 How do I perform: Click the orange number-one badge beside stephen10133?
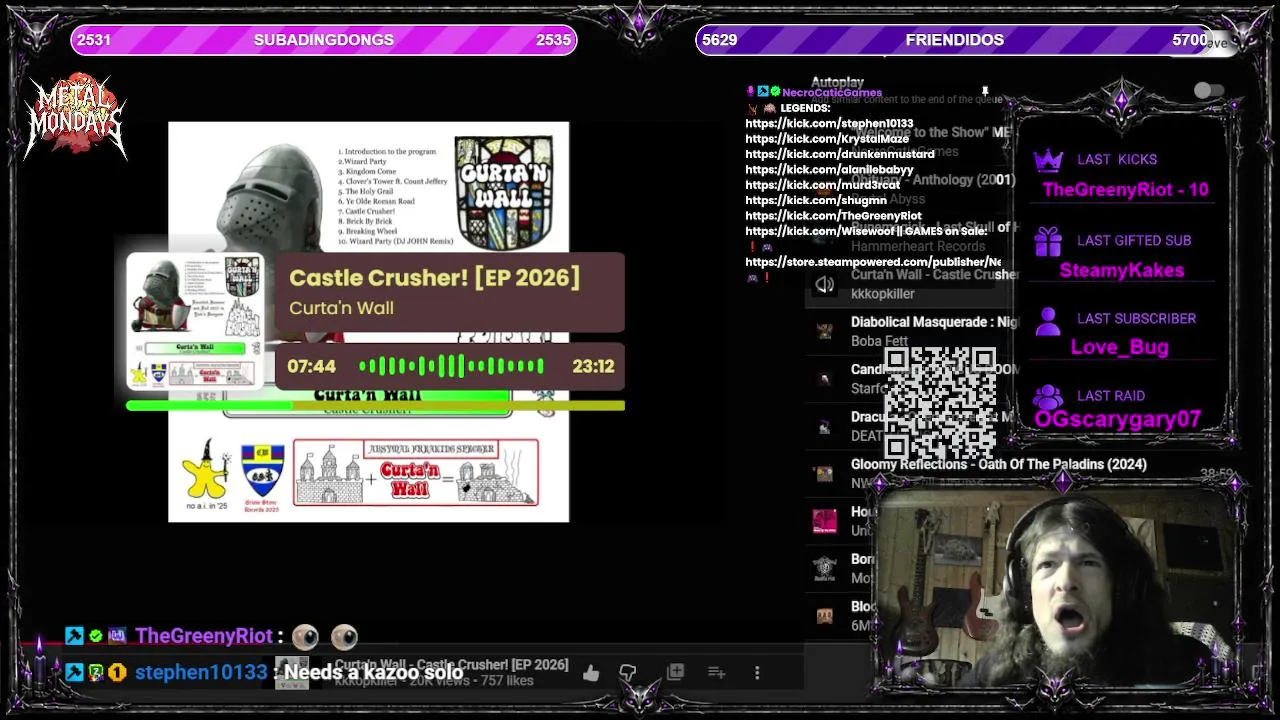coord(118,672)
